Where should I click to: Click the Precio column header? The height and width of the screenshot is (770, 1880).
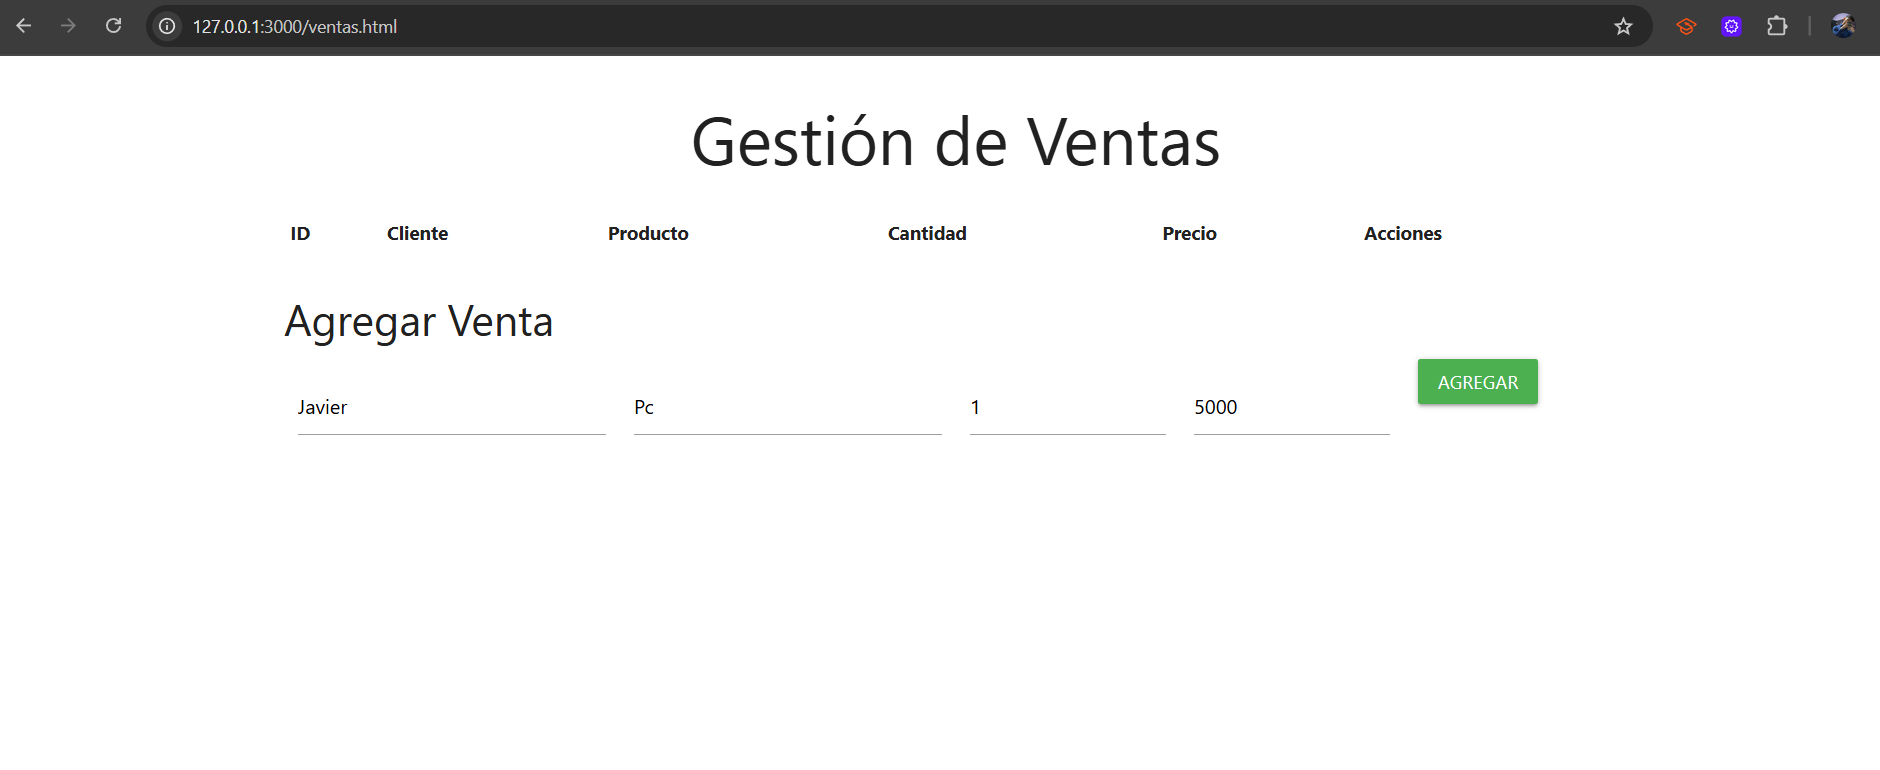(x=1189, y=233)
